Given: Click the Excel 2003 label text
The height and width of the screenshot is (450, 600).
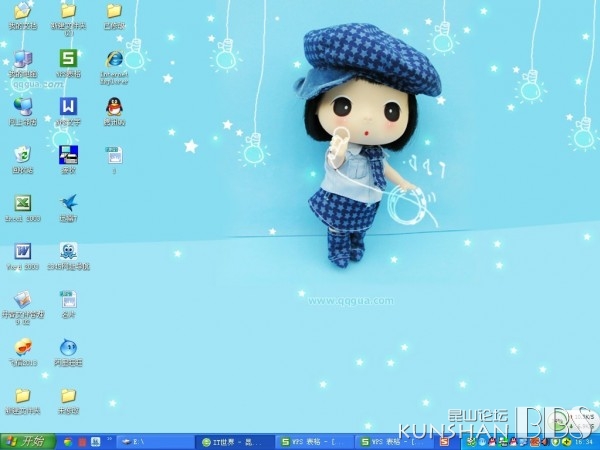Looking at the screenshot, I should click(x=23, y=219).
